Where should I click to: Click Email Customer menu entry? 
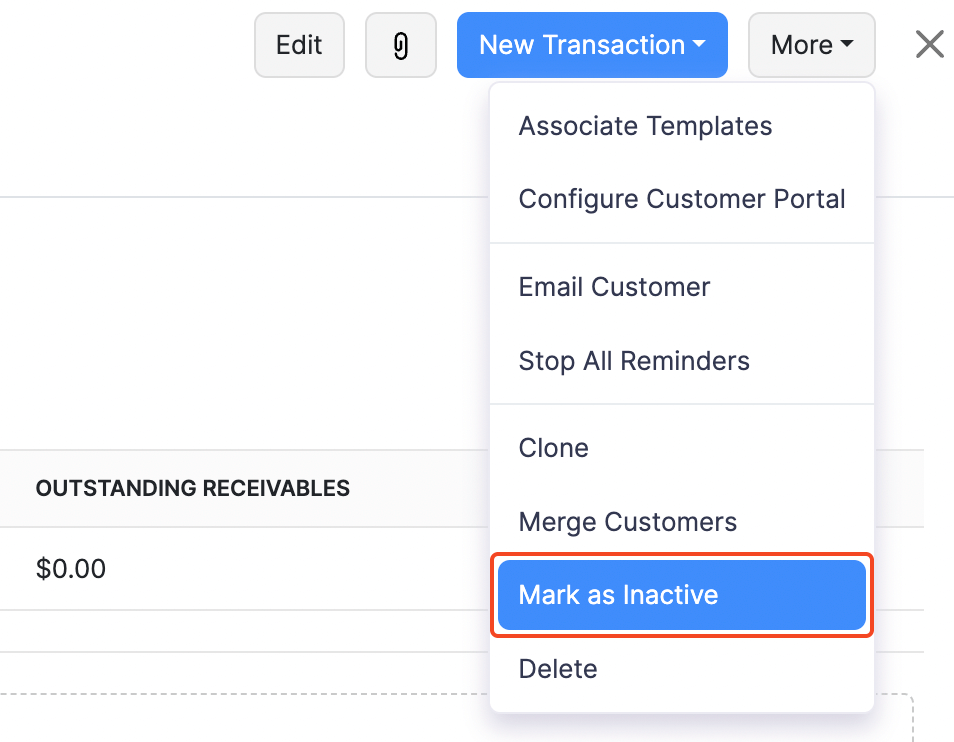click(x=614, y=287)
